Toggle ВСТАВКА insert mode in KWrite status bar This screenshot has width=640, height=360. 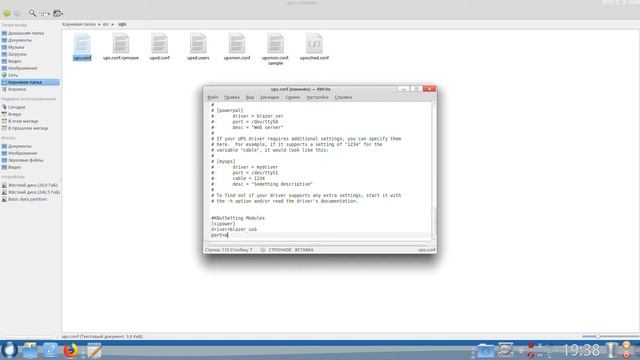click(x=304, y=249)
